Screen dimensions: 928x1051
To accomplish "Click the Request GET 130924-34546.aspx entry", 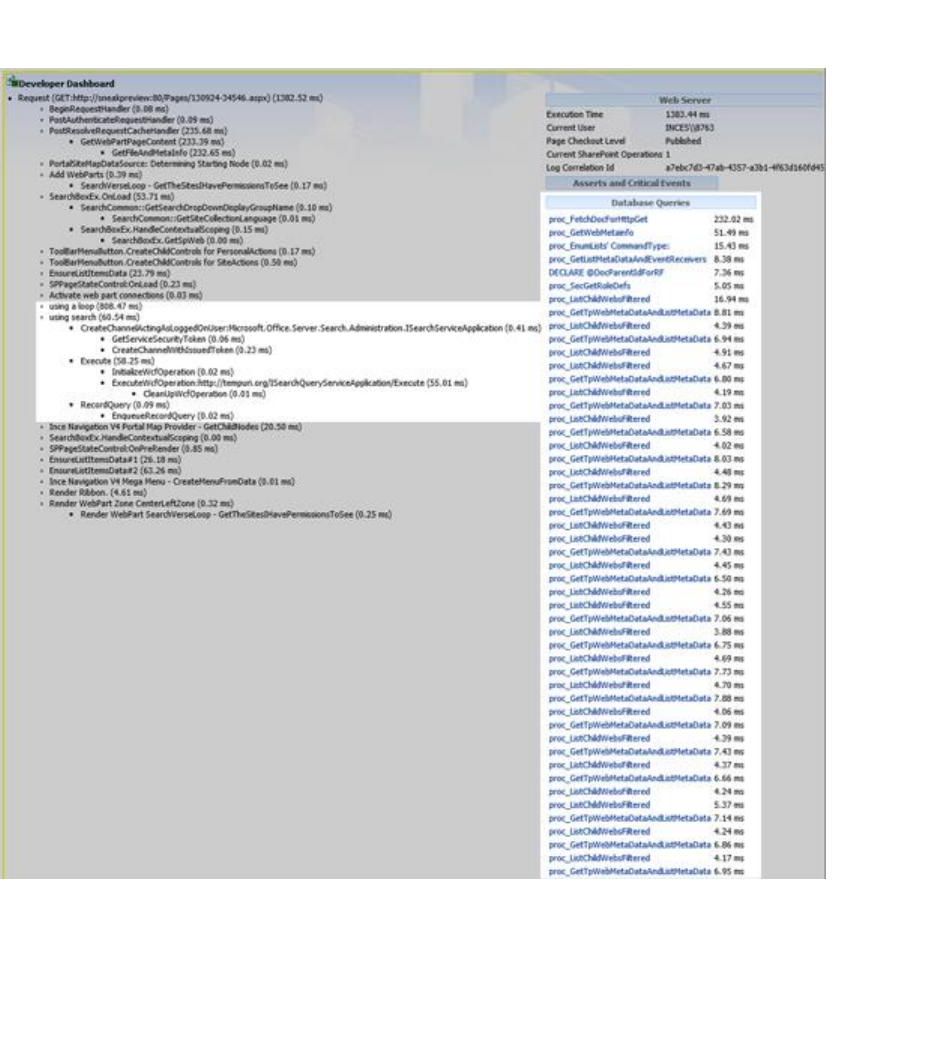I will (x=170, y=98).
